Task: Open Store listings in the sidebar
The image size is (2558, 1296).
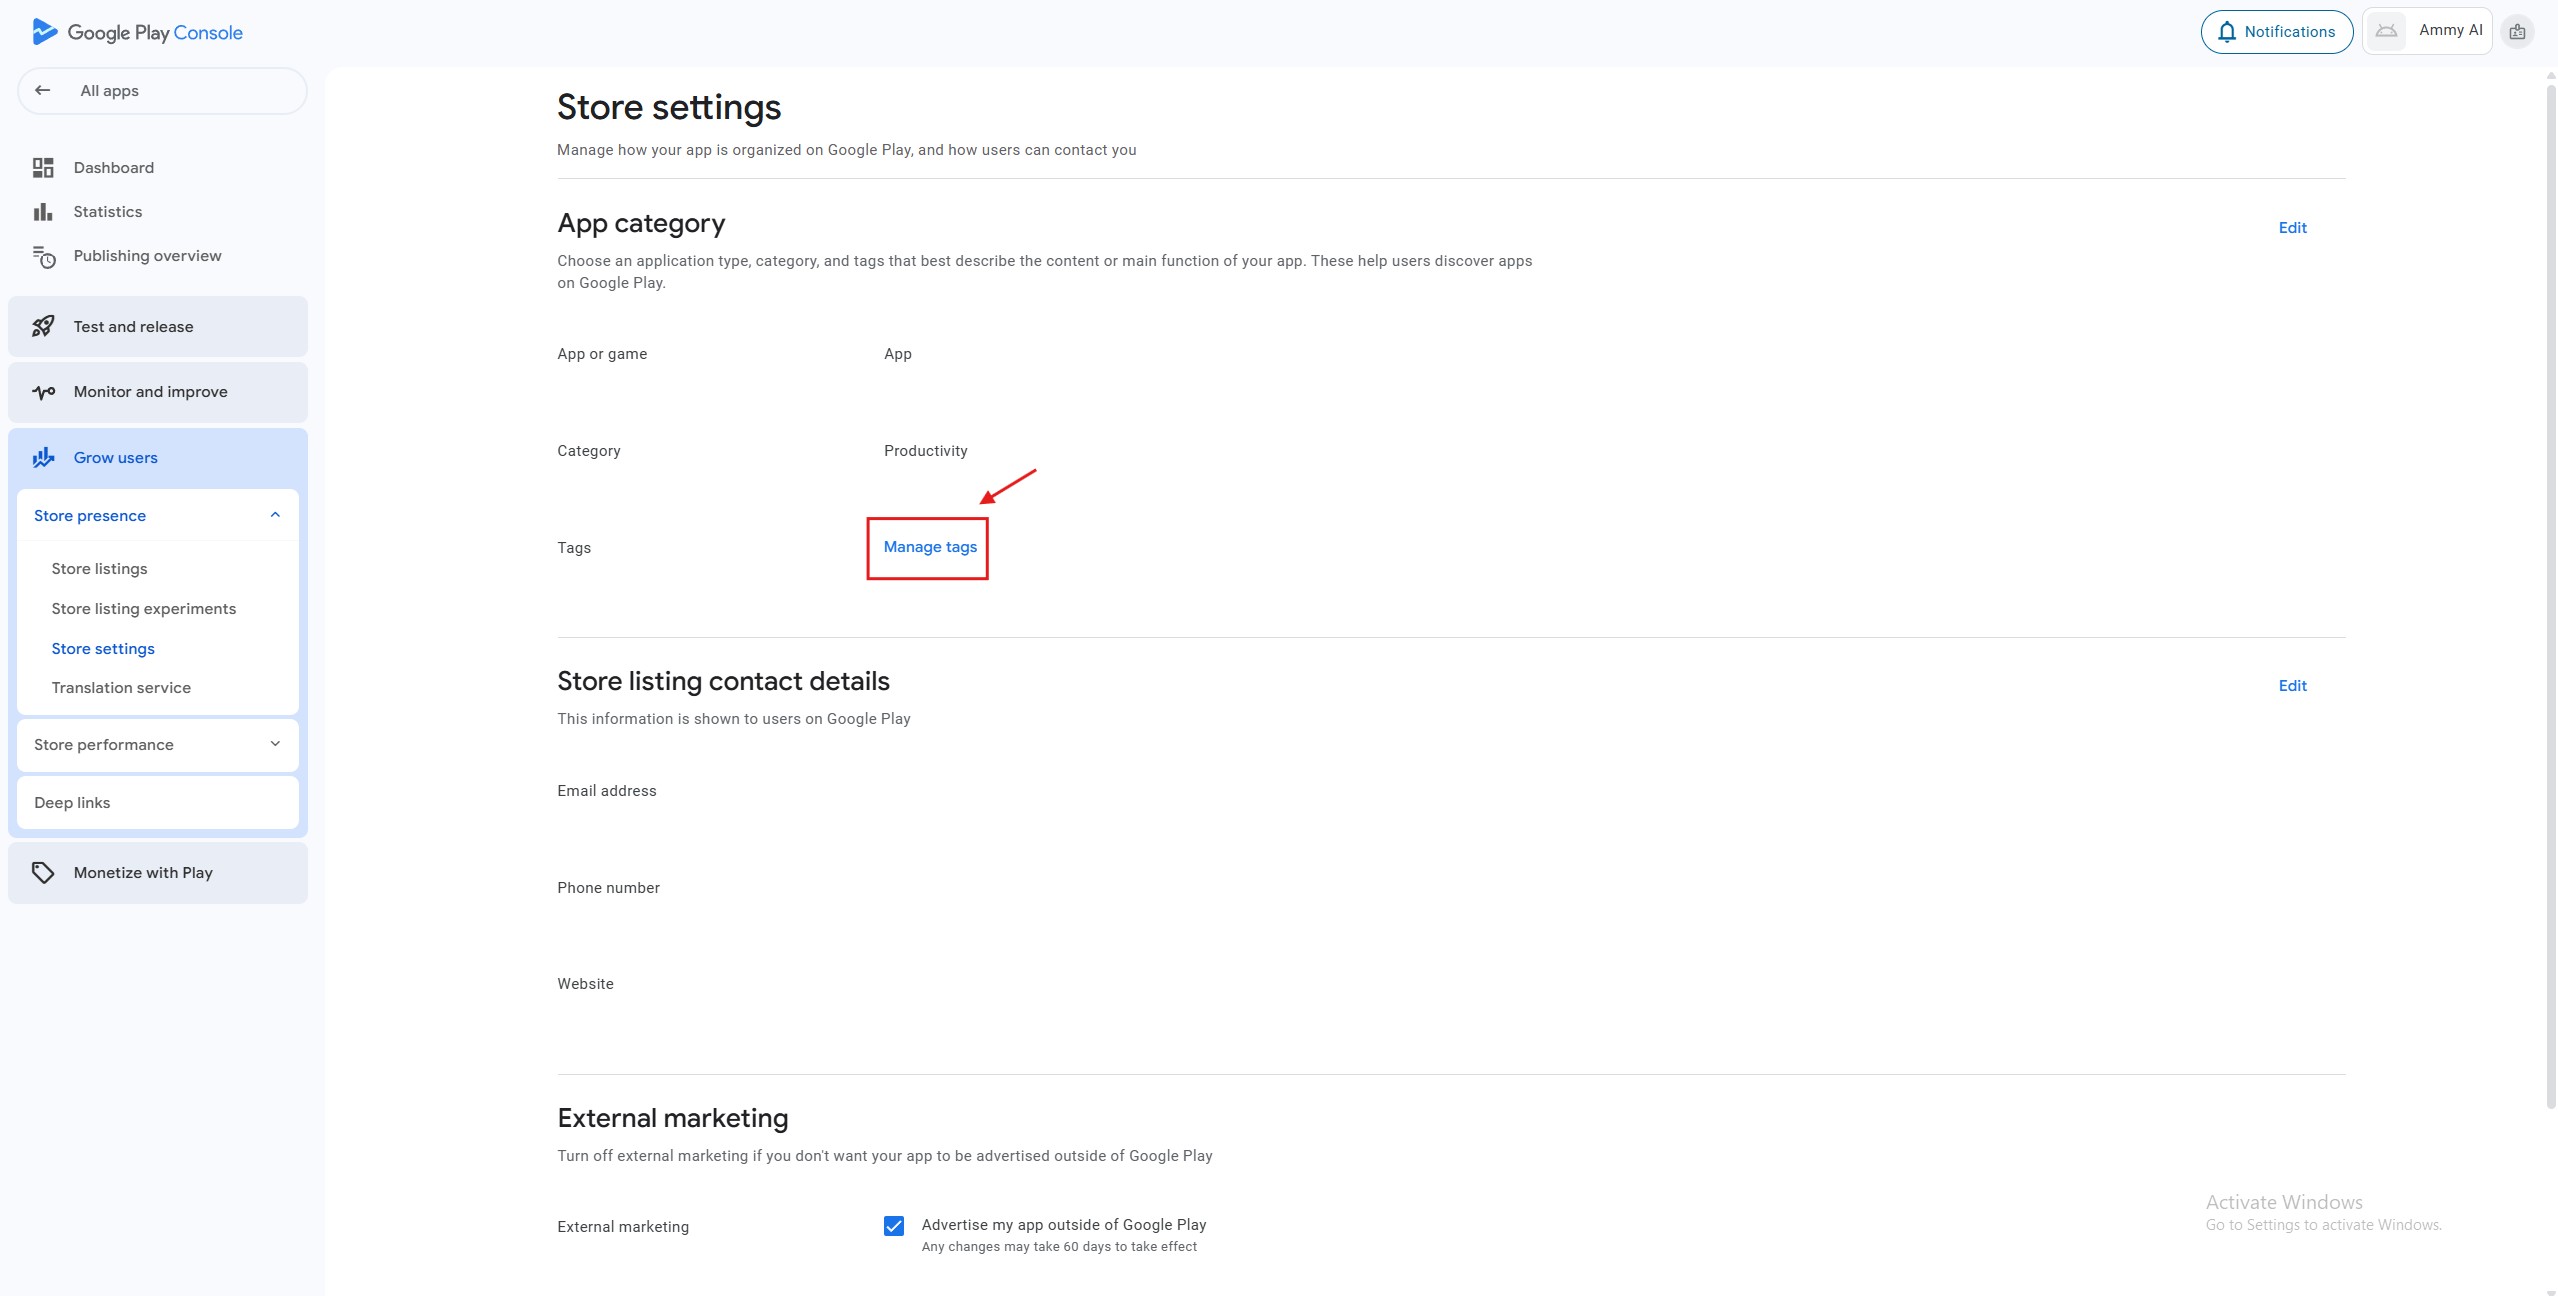Action: (99, 569)
